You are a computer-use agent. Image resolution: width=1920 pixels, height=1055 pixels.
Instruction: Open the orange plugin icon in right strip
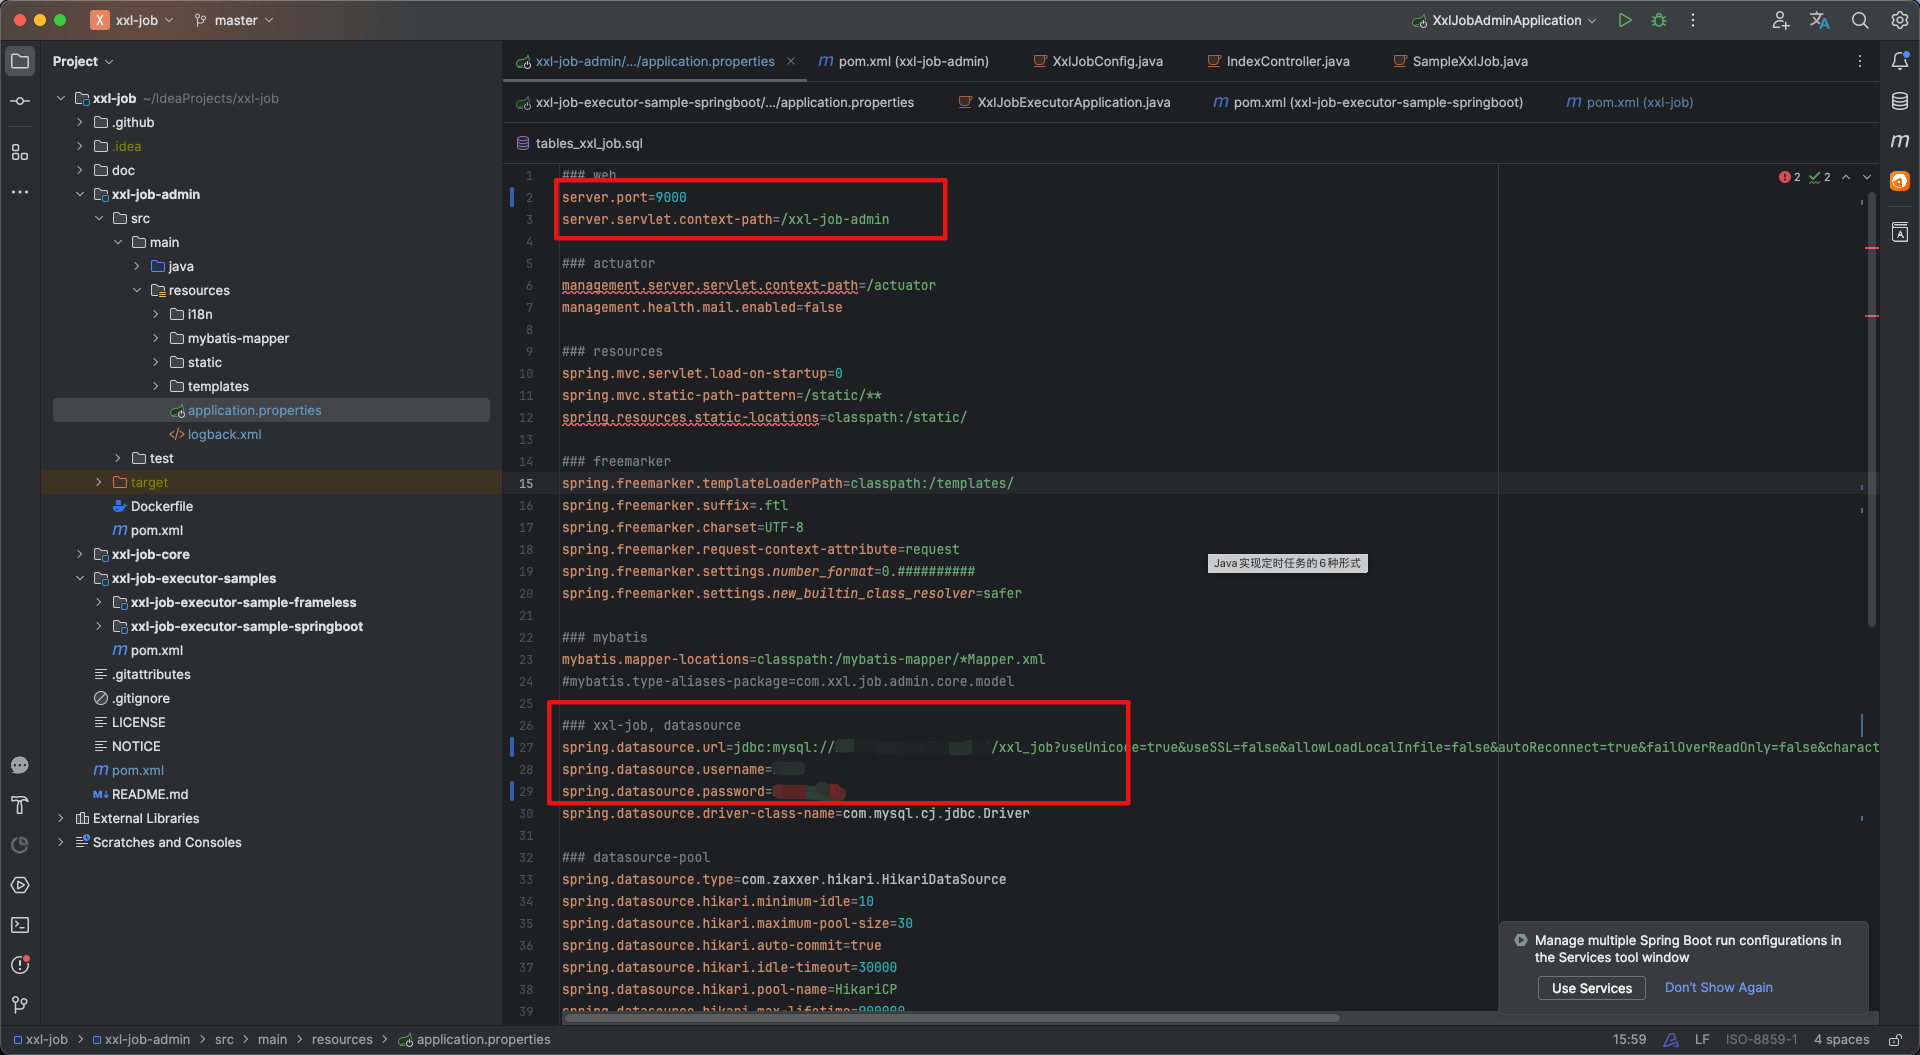(x=1900, y=181)
